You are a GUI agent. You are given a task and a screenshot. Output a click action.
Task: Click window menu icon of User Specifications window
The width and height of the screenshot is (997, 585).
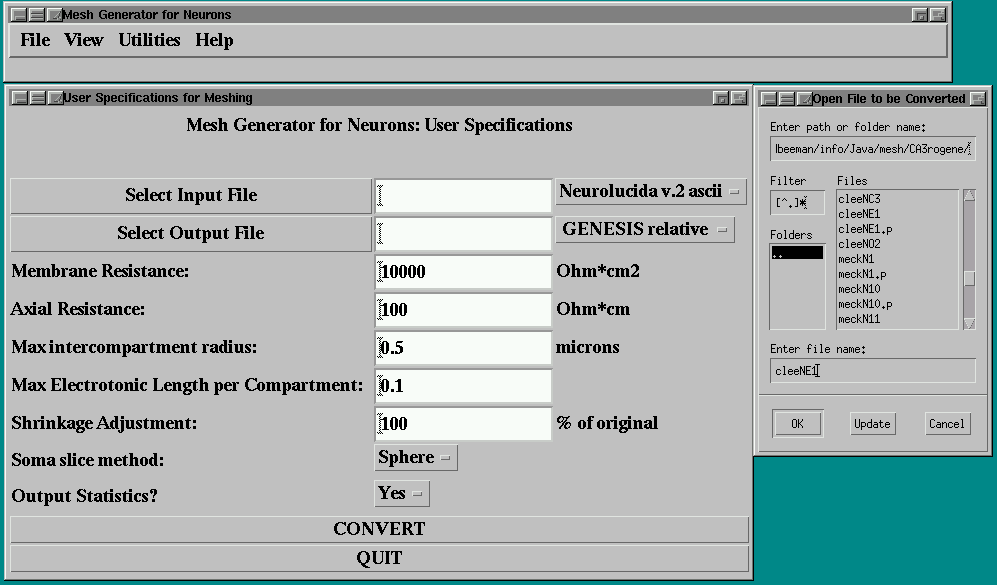[20, 98]
